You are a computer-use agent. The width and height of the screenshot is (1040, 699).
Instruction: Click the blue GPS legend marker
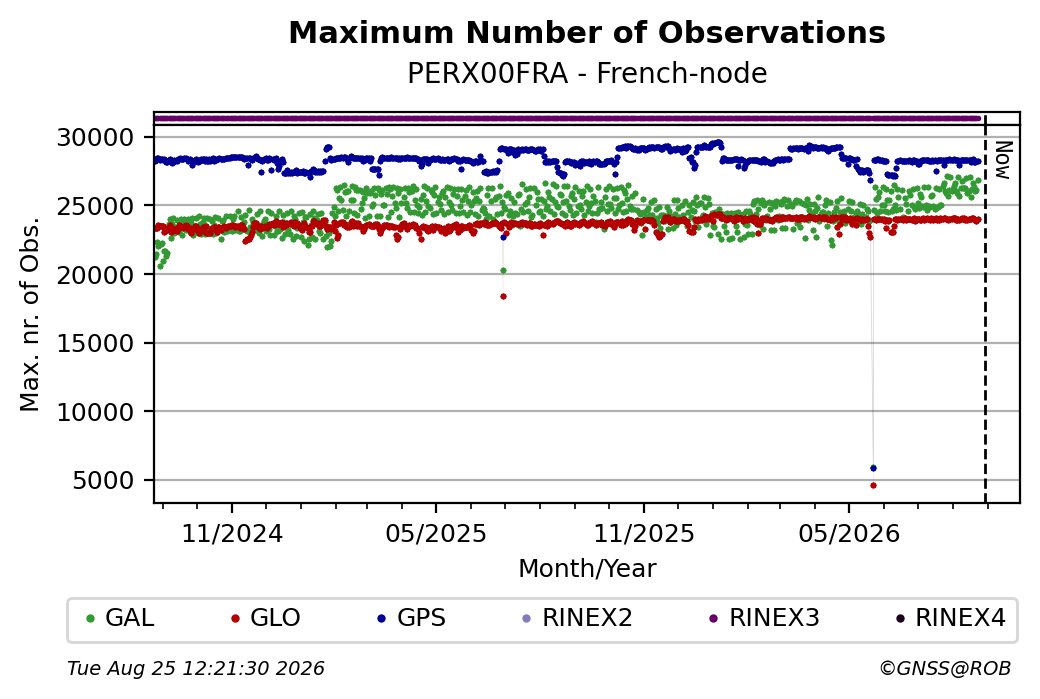pos(381,619)
